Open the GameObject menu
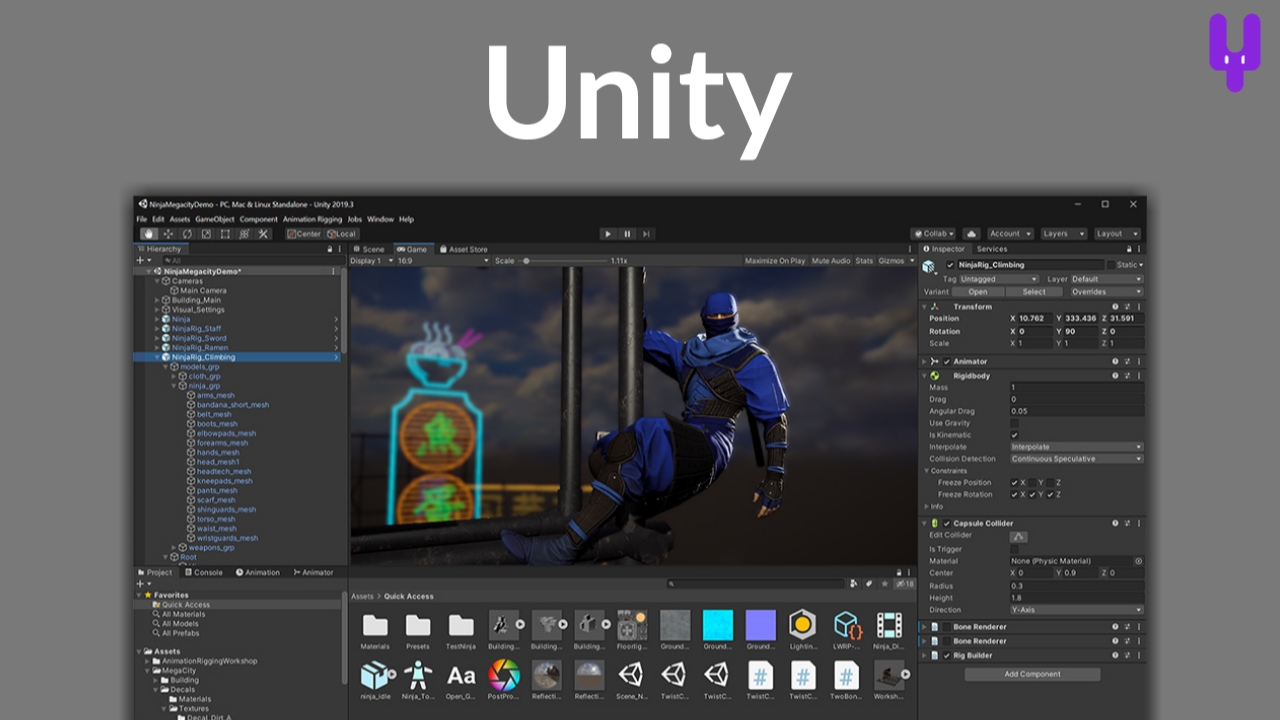Screen dimensions: 1280x720 coord(215,219)
